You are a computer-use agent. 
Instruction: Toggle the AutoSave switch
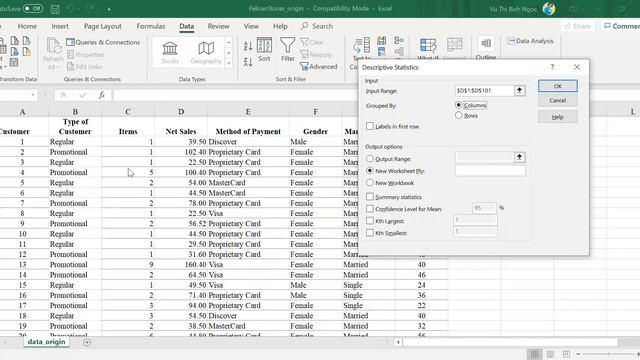click(x=33, y=9)
